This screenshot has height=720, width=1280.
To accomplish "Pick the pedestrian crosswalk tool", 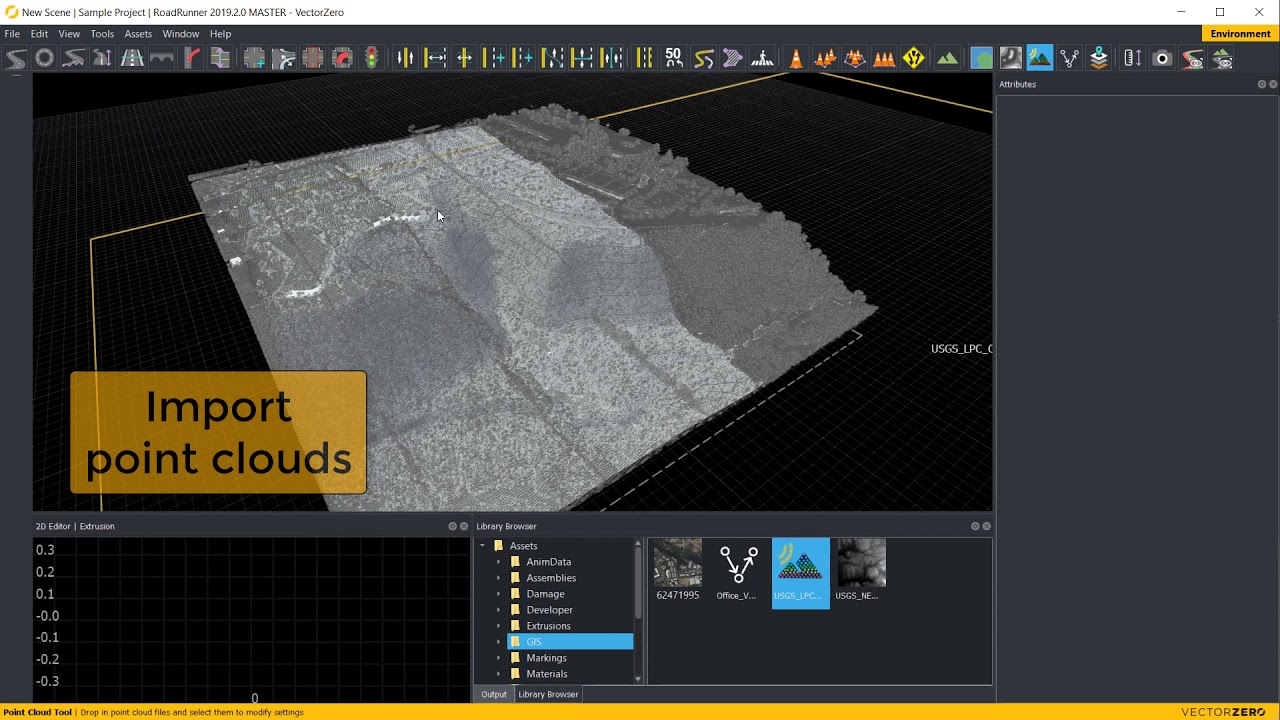I will pos(762,59).
